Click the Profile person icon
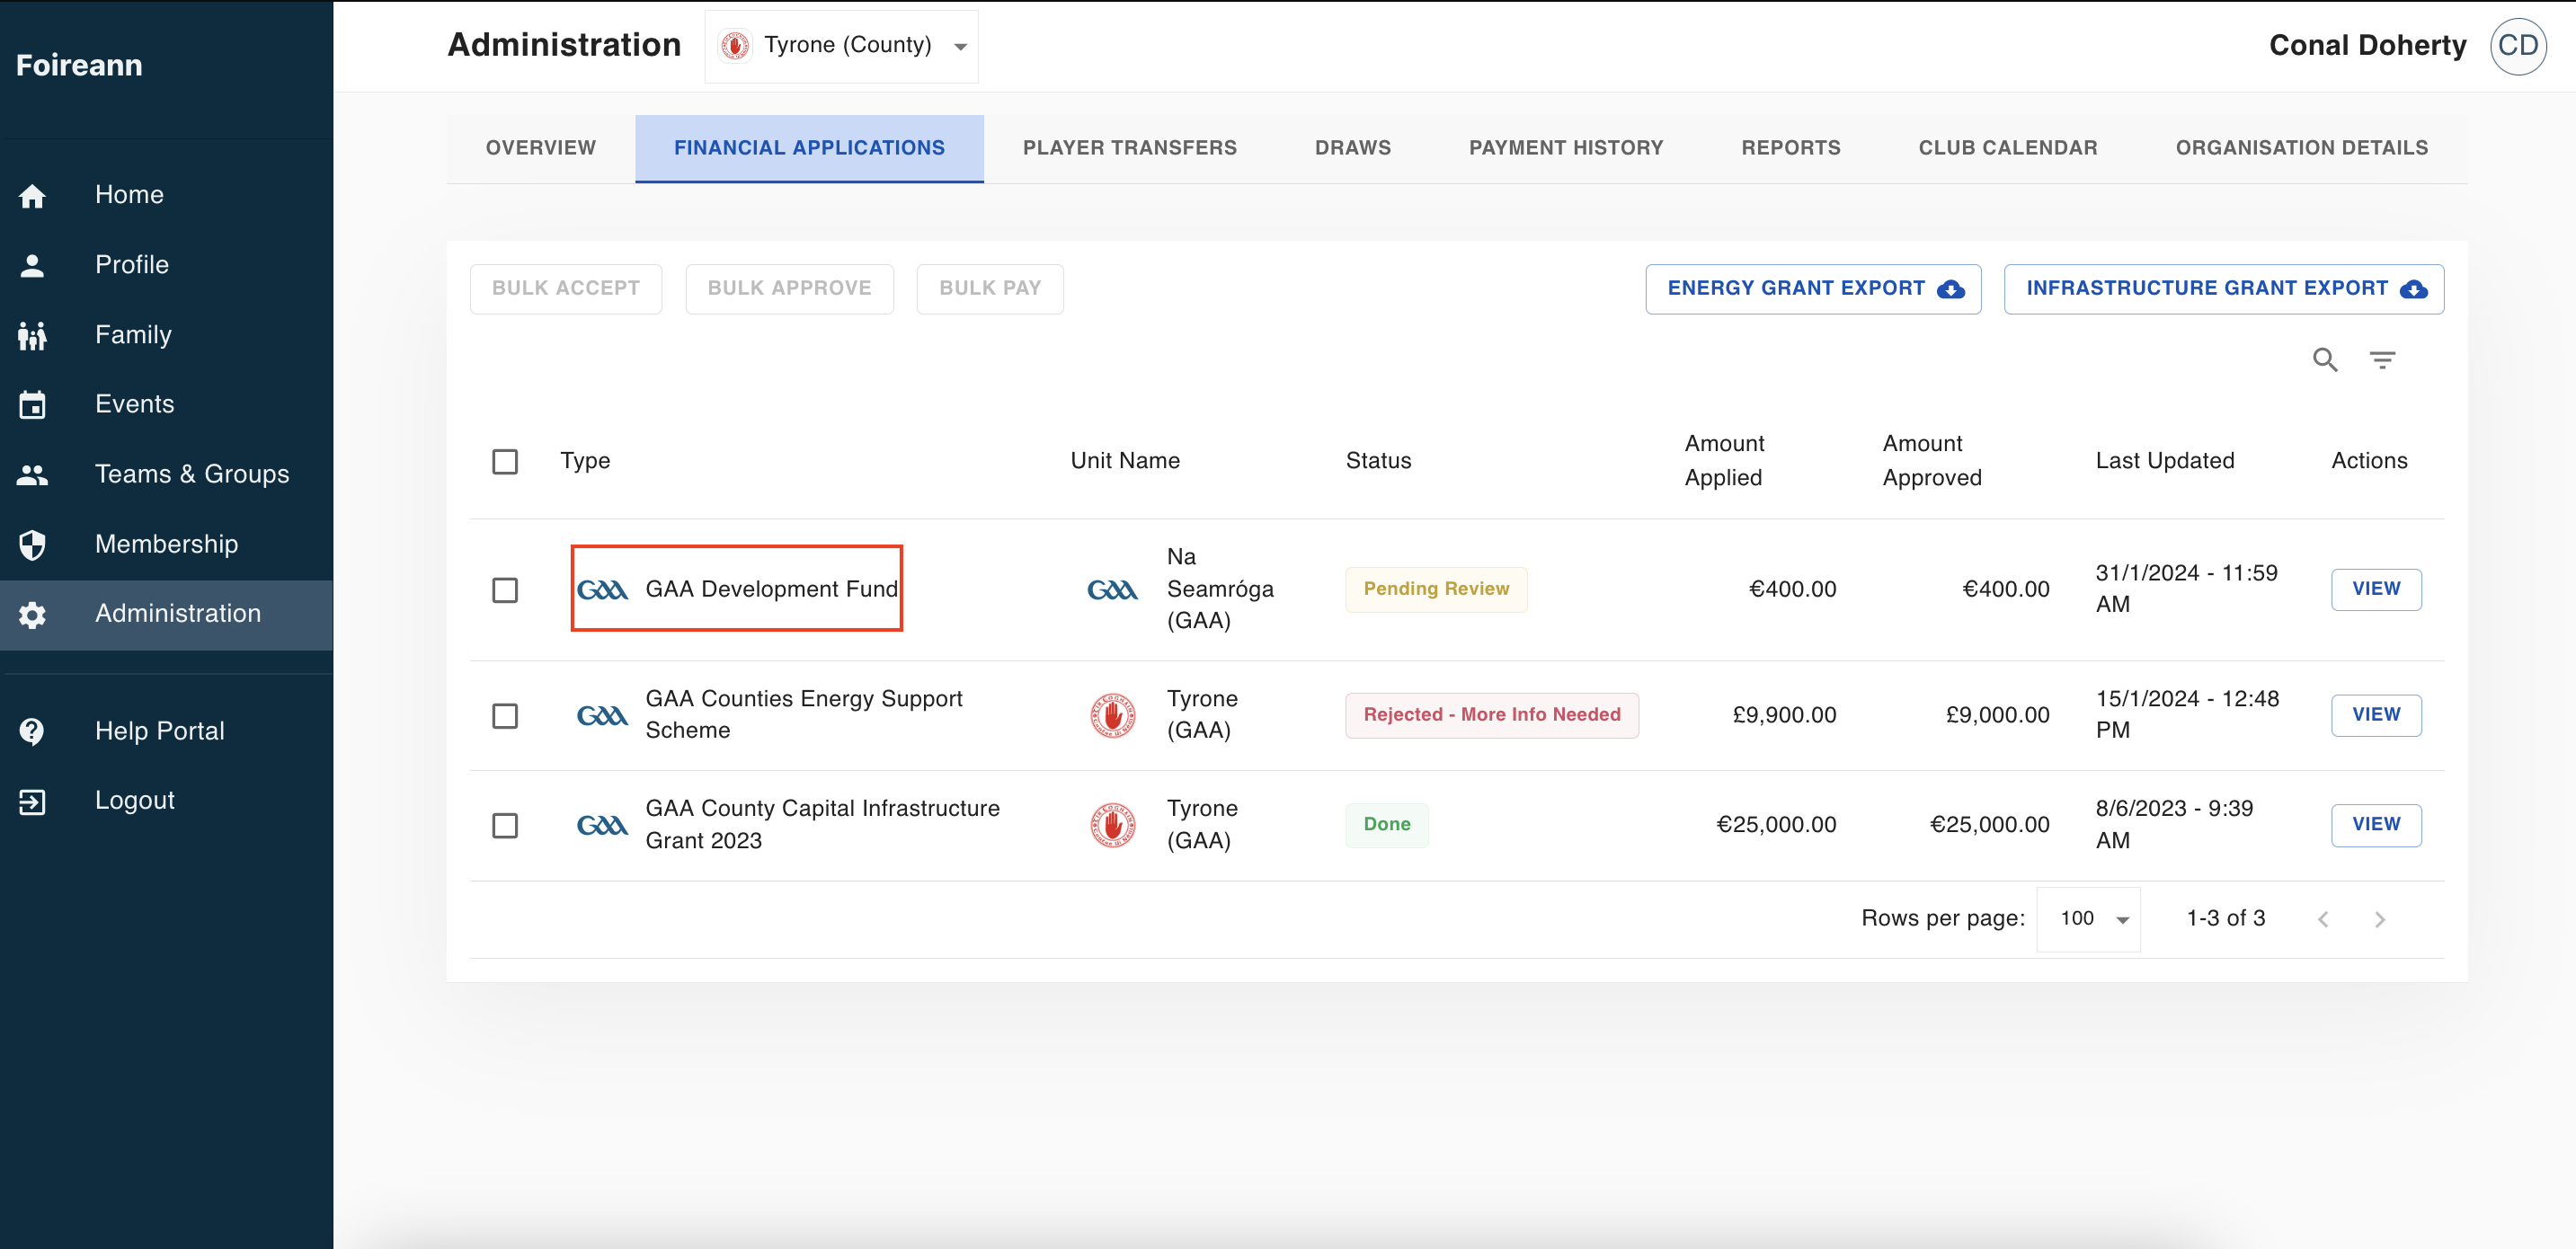Image resolution: width=2576 pixels, height=1249 pixels. click(x=32, y=265)
